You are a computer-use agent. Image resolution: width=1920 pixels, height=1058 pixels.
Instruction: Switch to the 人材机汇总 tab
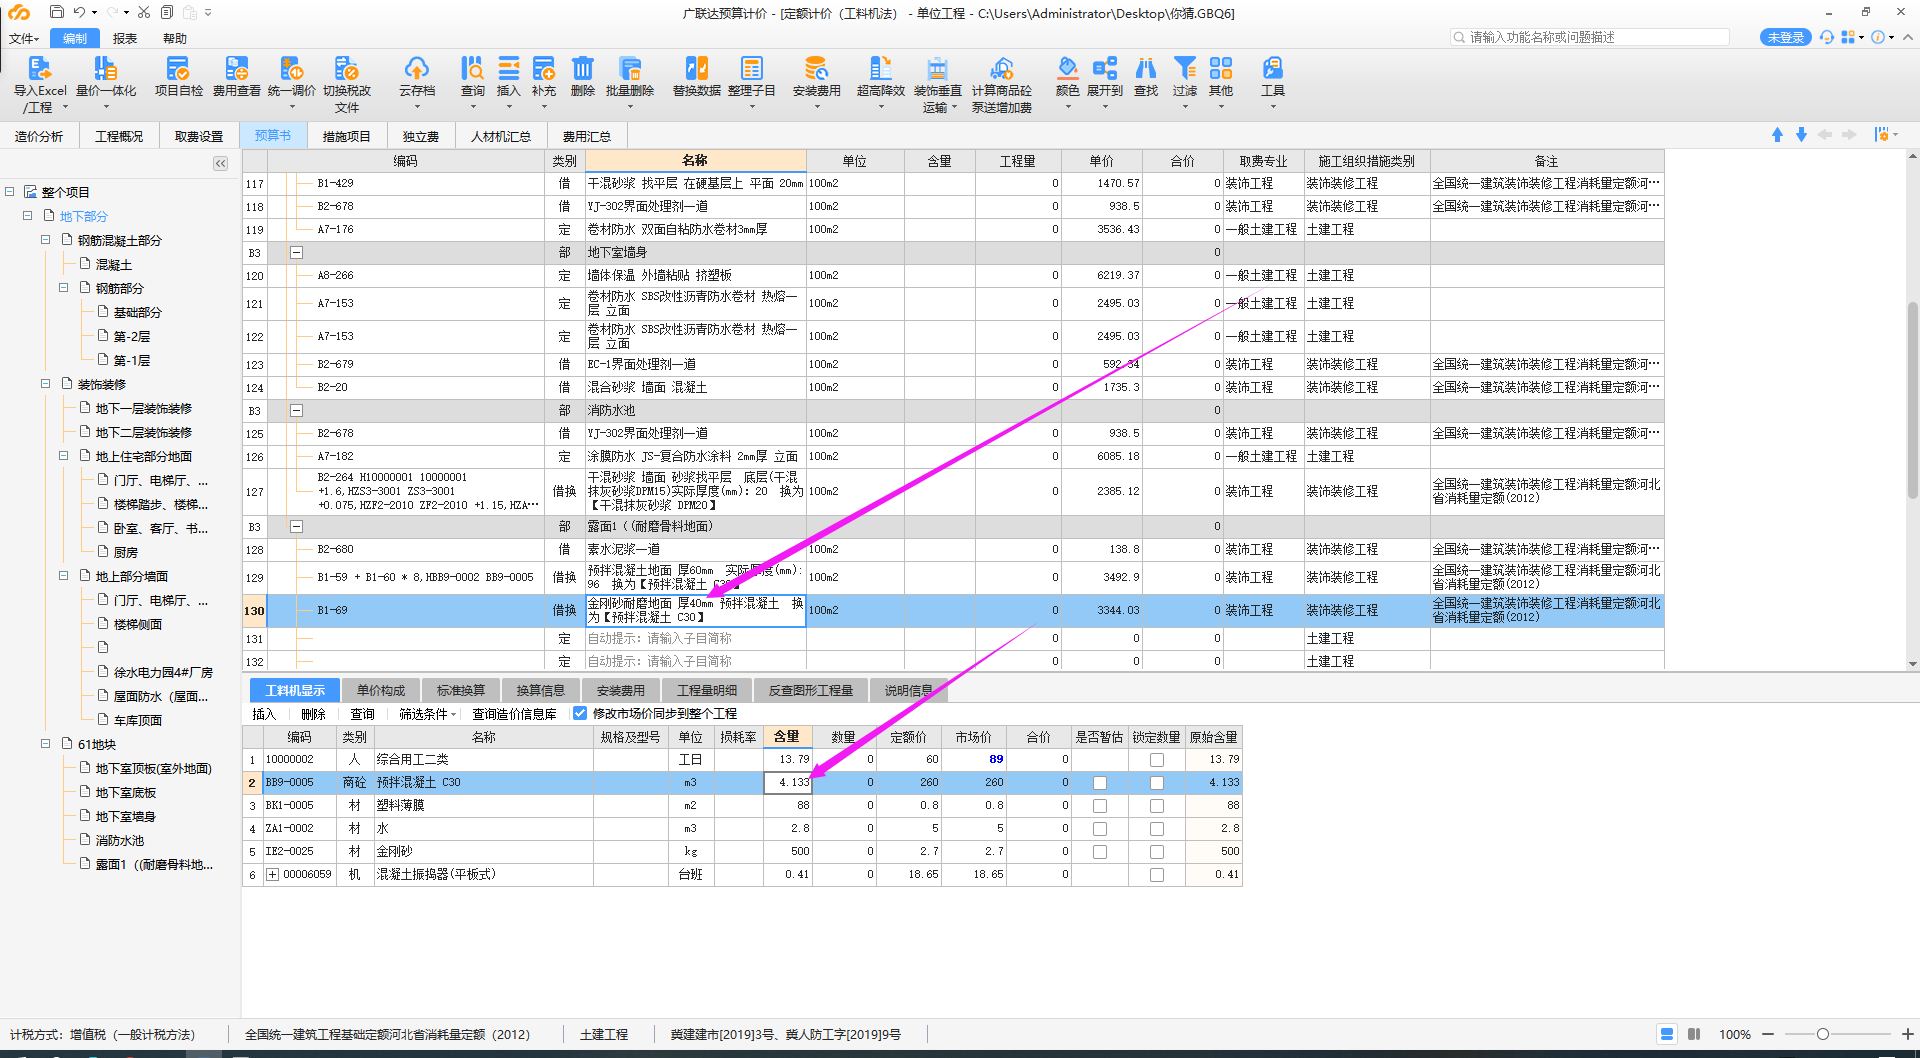pyautogui.click(x=500, y=136)
